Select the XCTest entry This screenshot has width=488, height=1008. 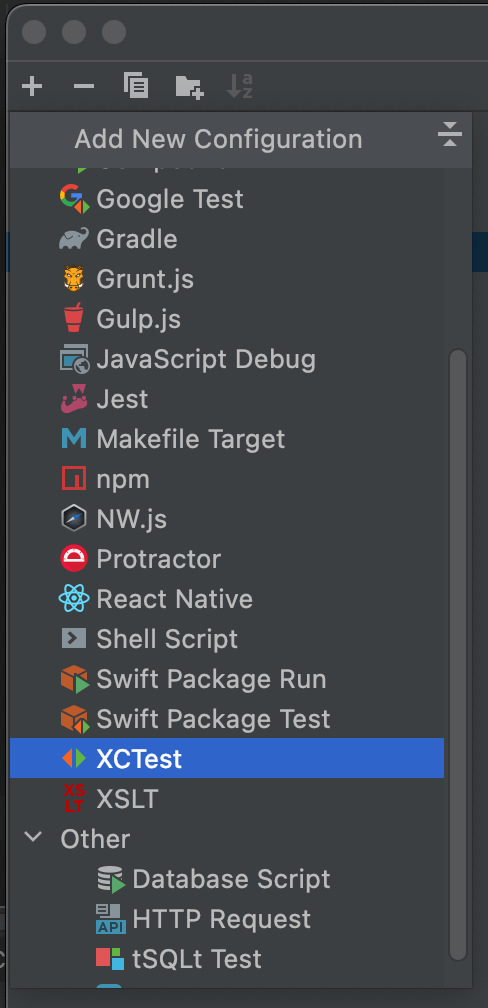pyautogui.click(x=227, y=759)
